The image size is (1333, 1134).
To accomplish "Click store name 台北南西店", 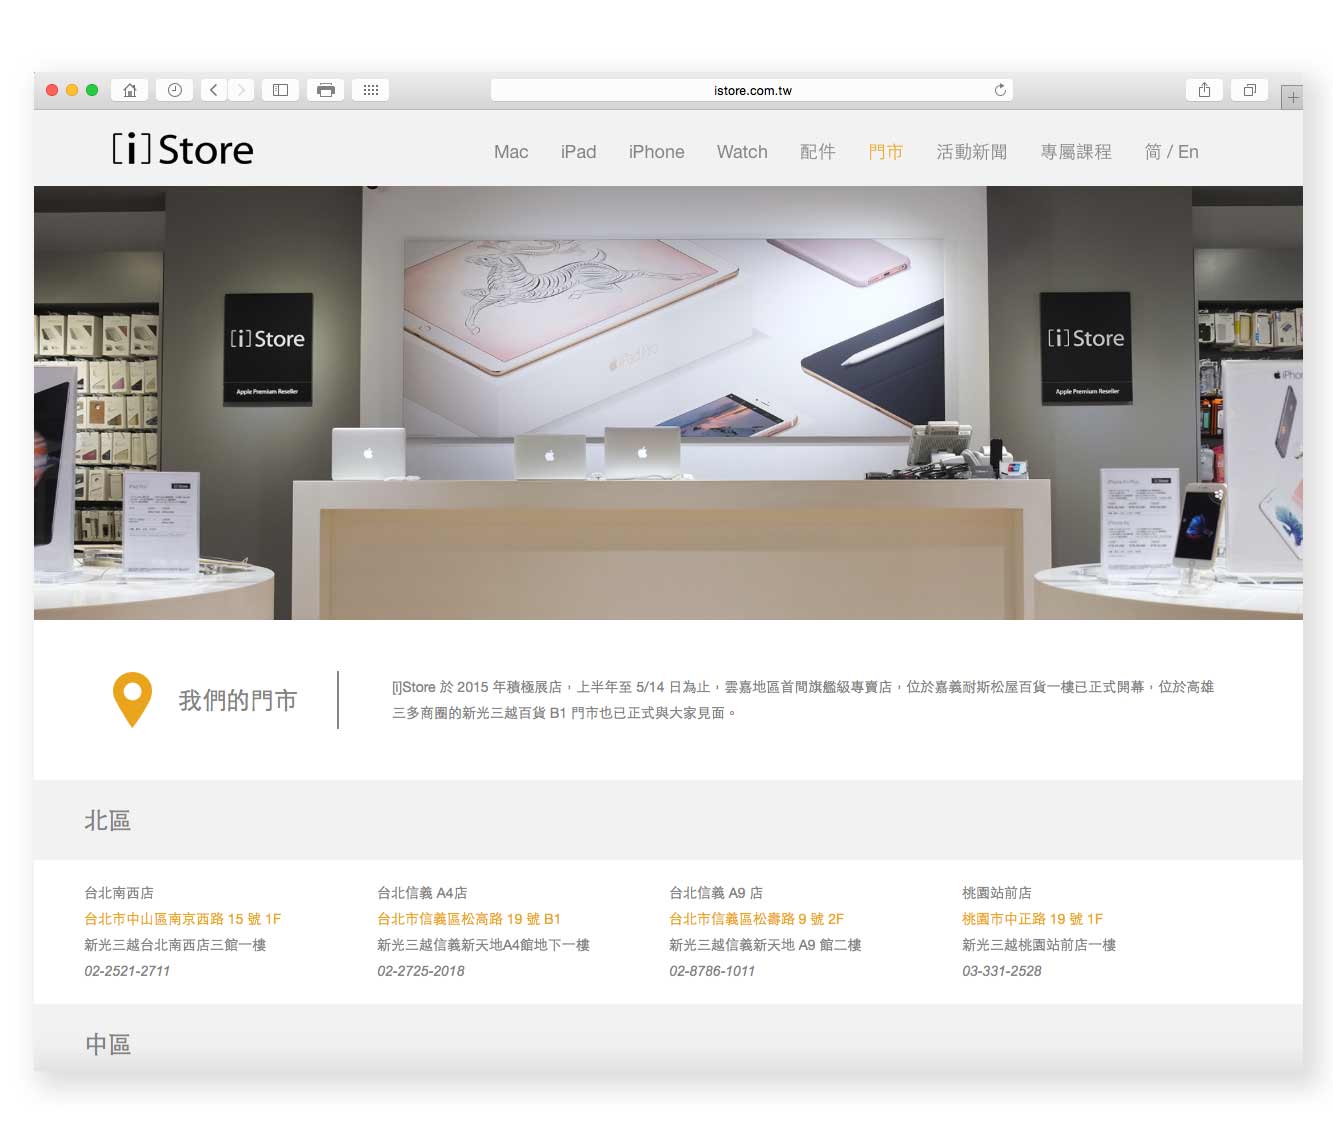I will [119, 892].
